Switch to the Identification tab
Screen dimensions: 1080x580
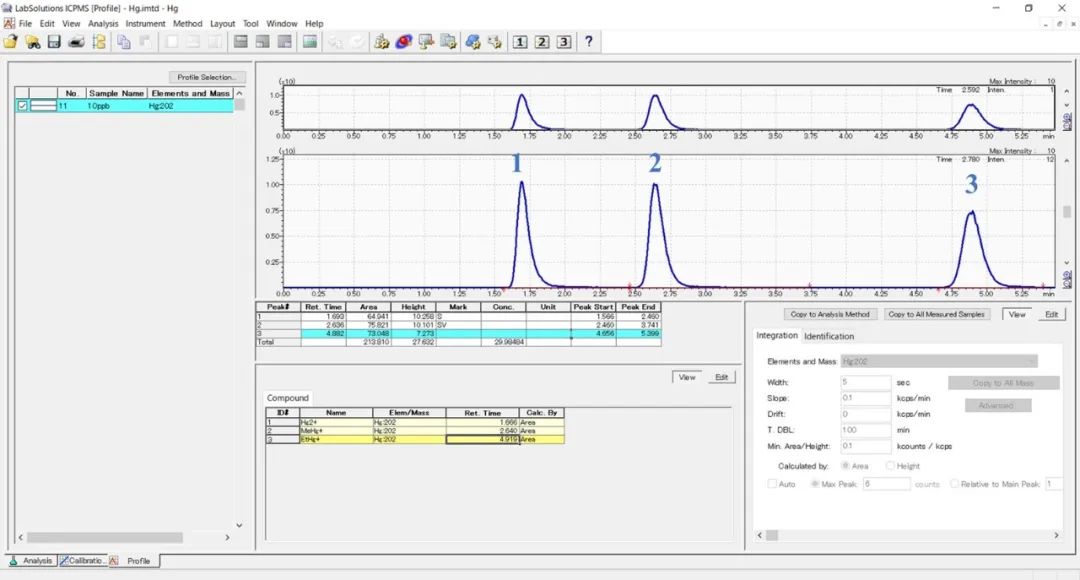tap(829, 336)
